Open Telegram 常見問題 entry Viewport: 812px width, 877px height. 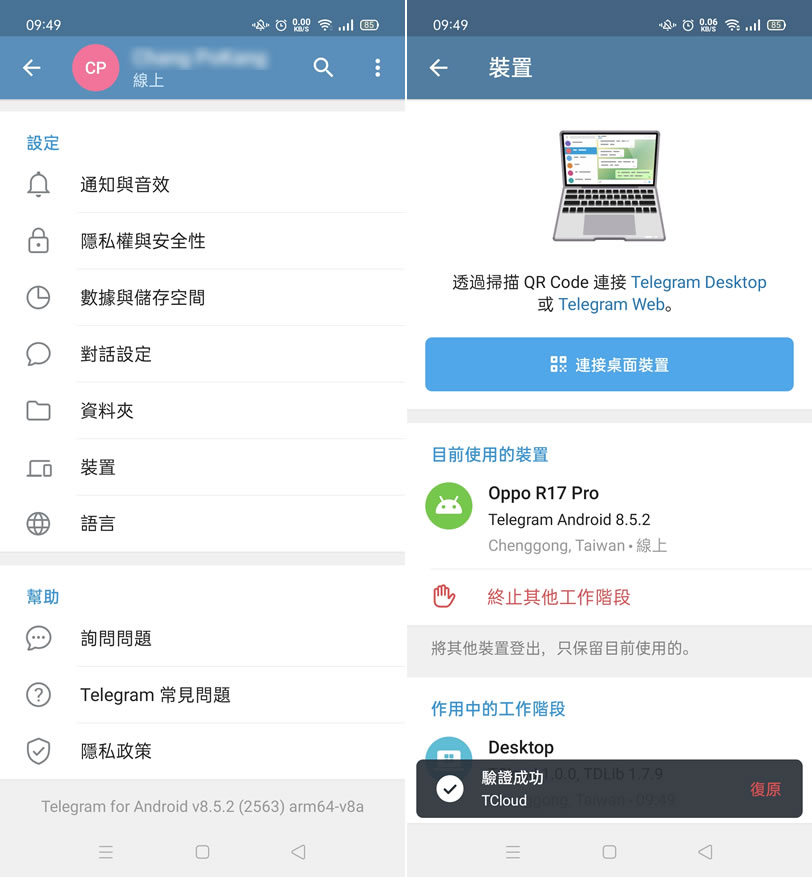[x=202, y=695]
